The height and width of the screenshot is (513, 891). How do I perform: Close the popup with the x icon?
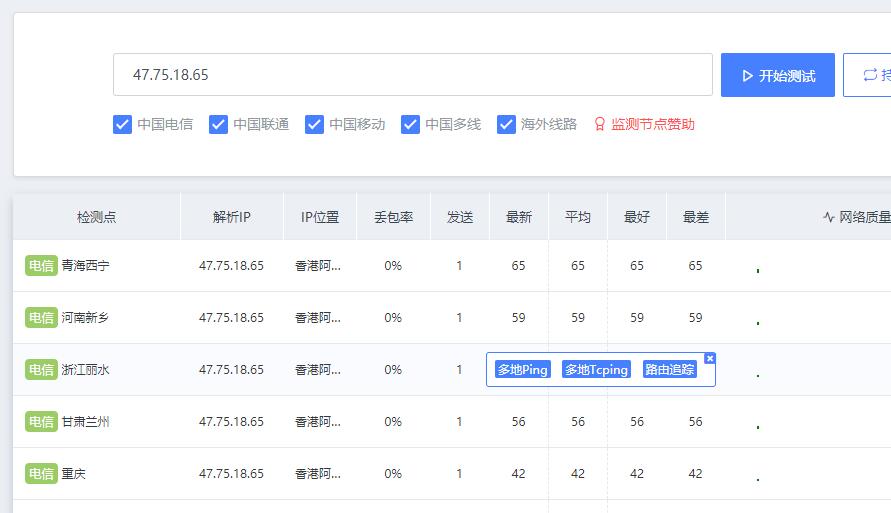point(710,358)
